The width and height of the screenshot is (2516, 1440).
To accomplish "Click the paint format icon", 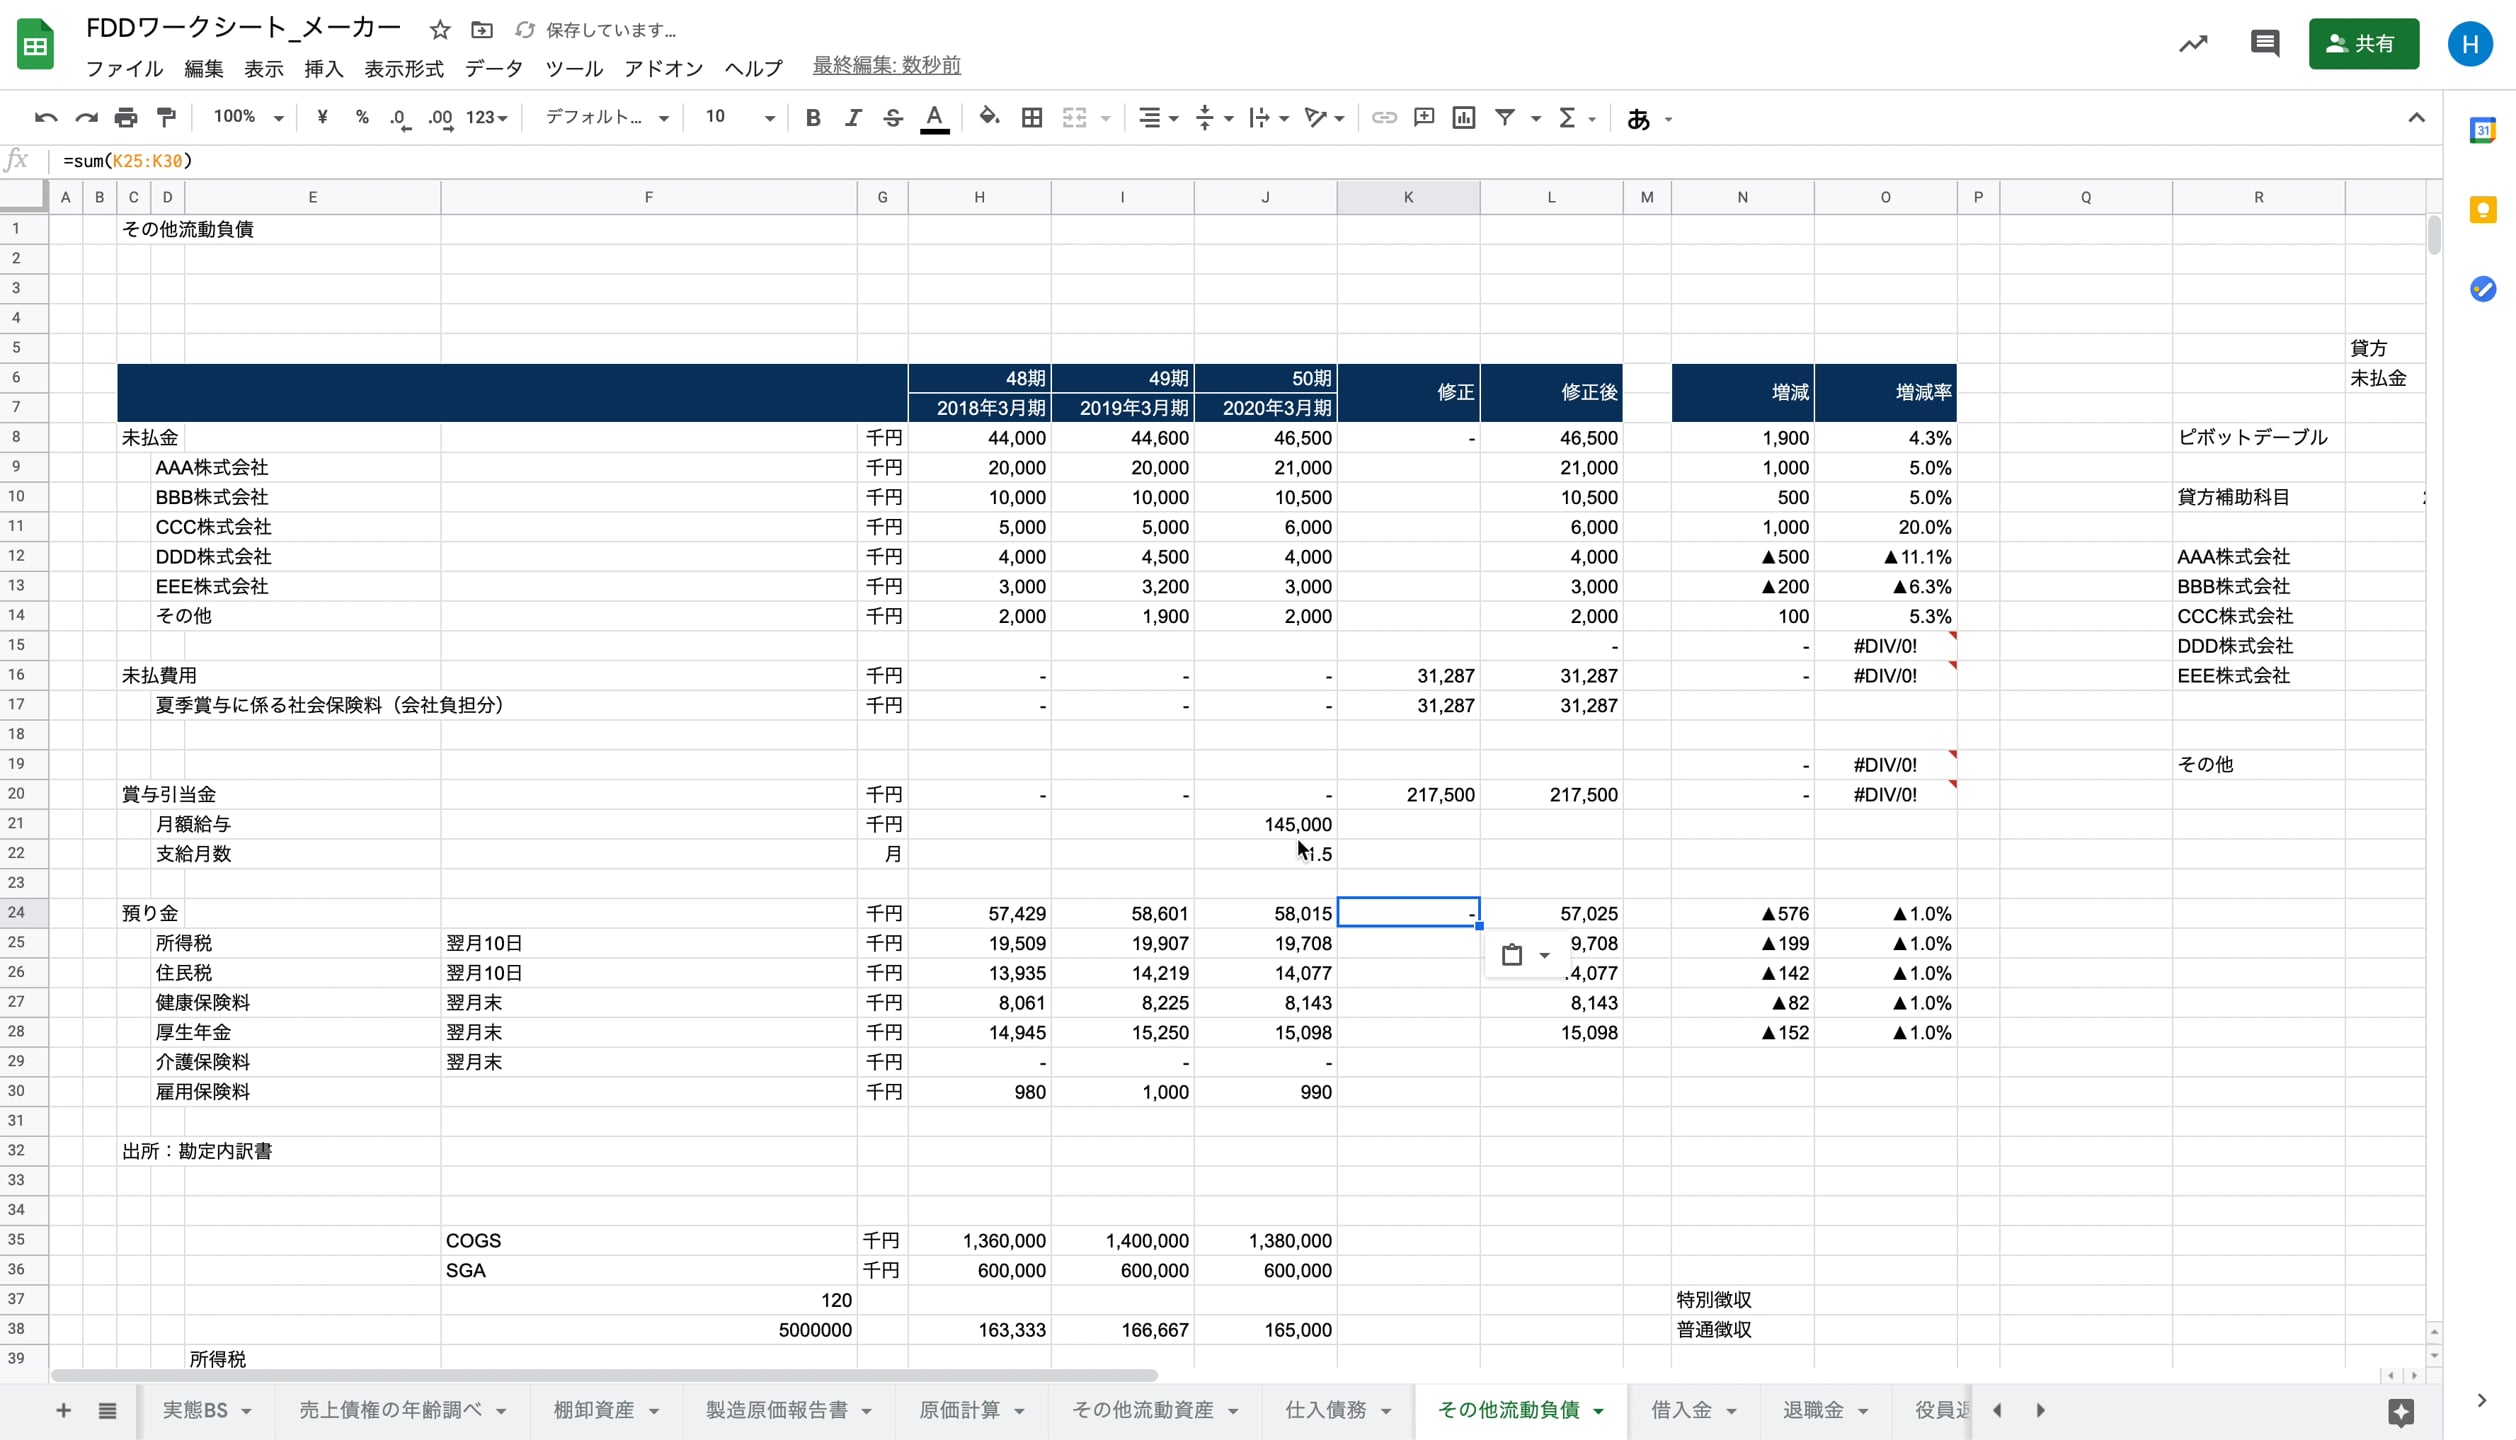I will 167,118.
